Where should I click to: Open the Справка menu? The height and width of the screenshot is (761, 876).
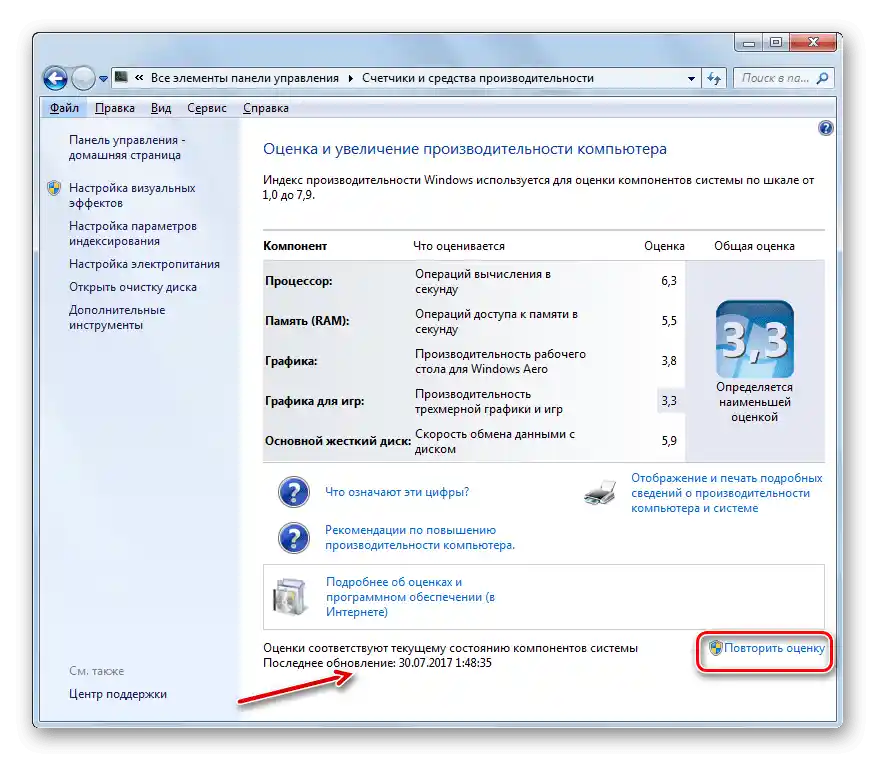[265, 108]
